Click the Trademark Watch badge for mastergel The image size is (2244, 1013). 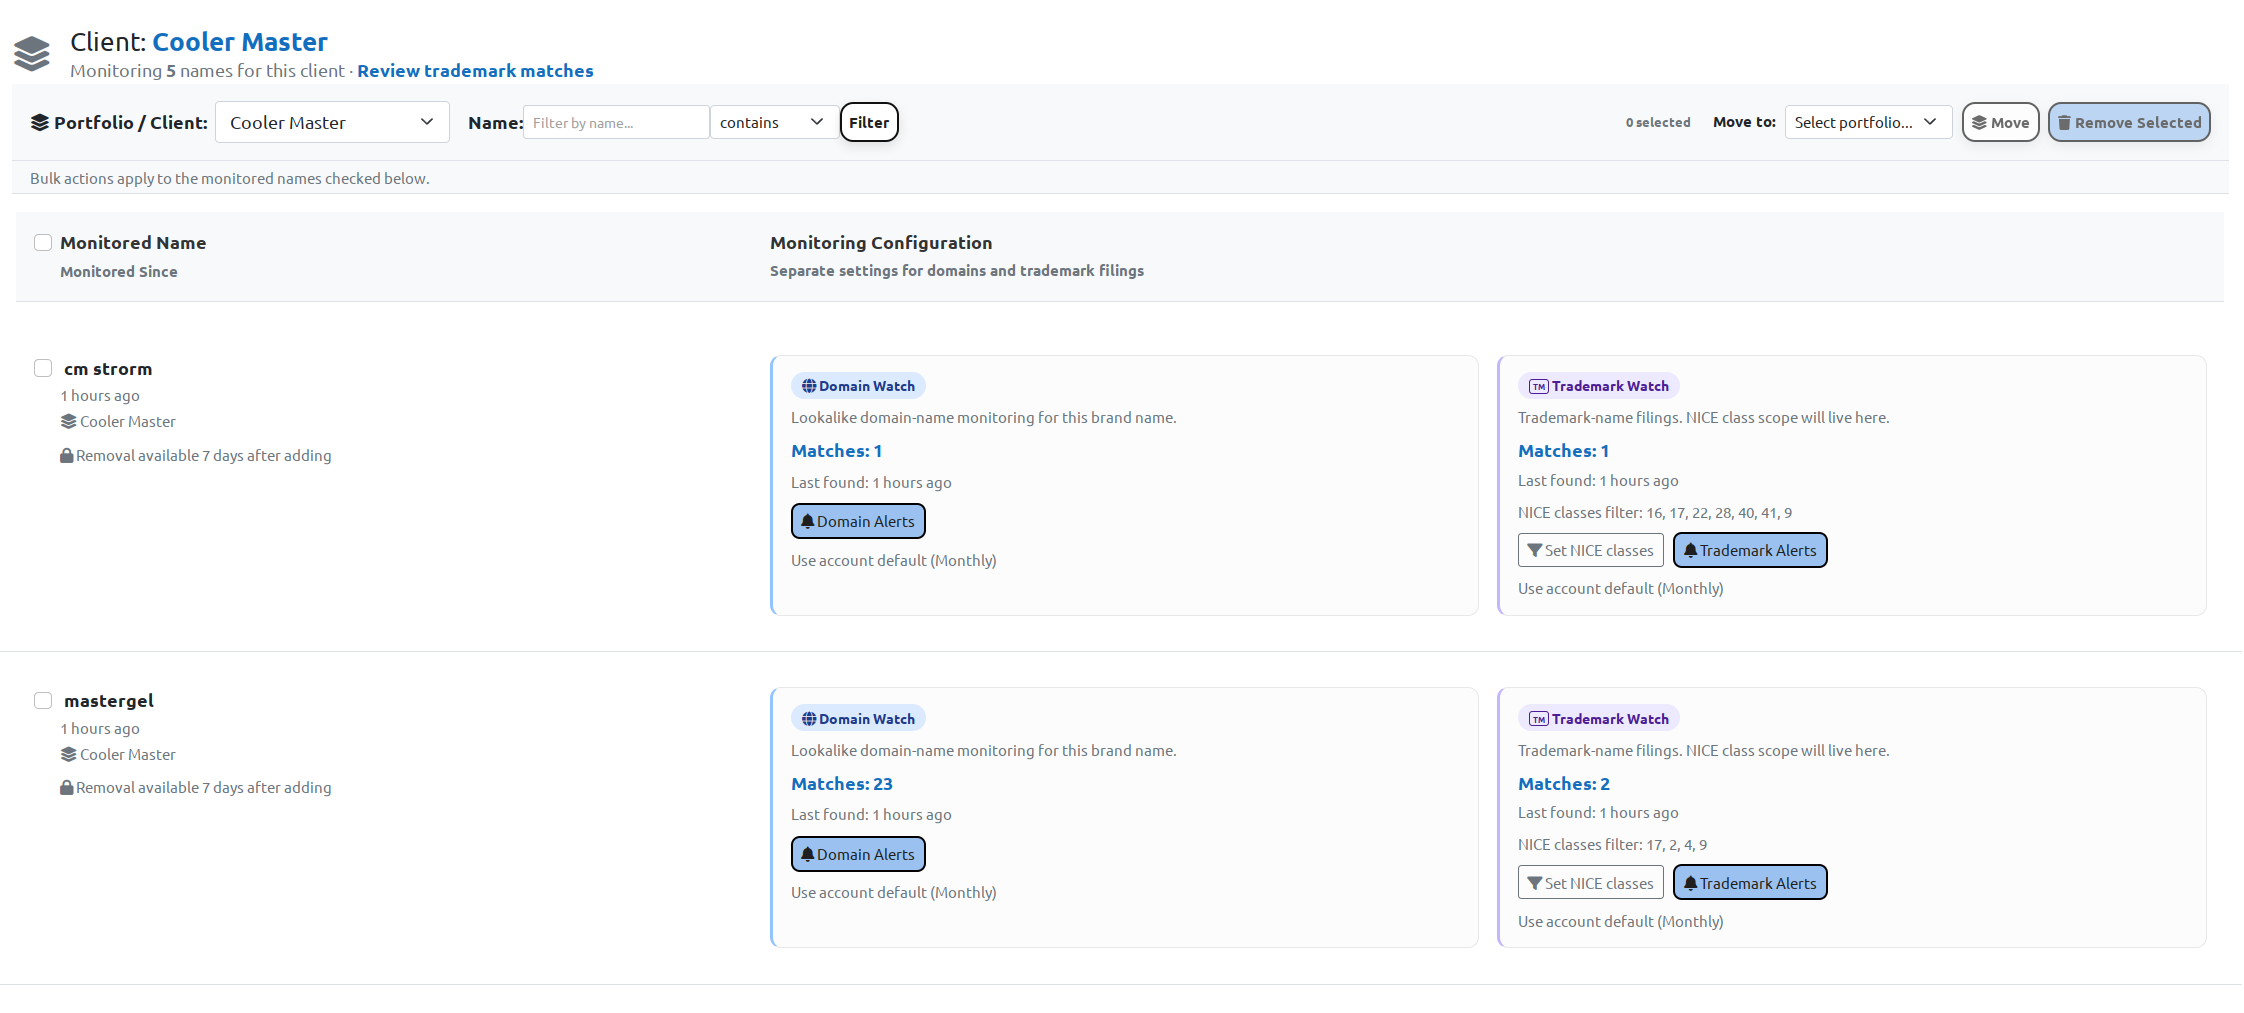[1599, 719]
